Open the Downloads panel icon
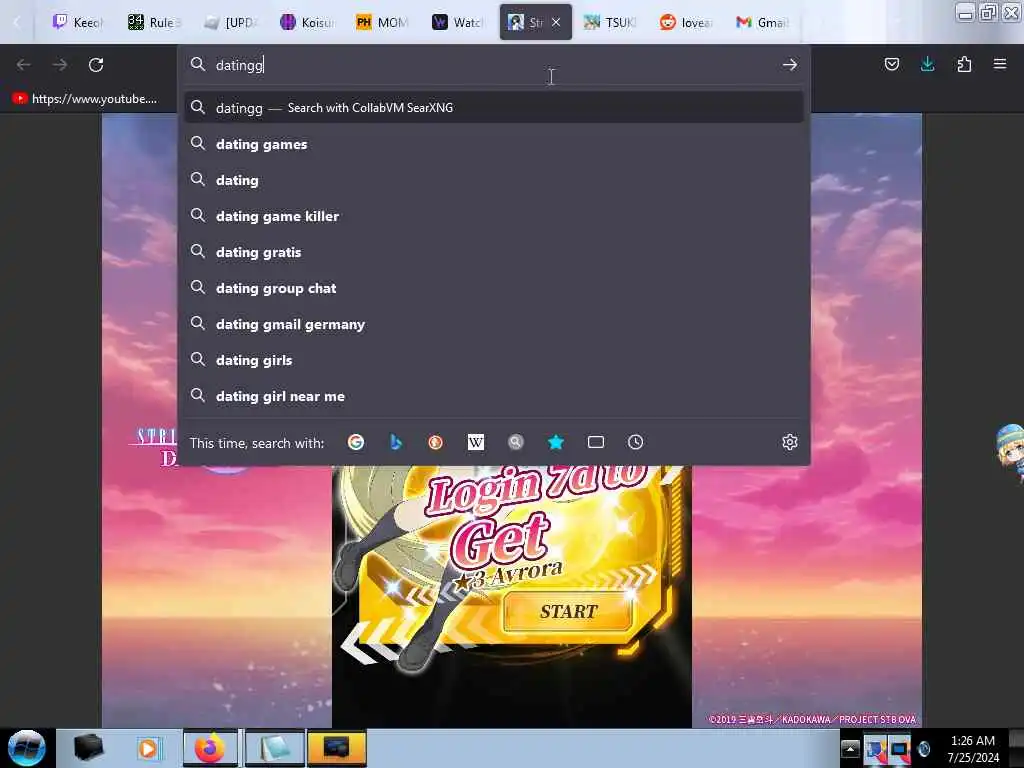Screen dimensions: 1024x768 point(927,64)
